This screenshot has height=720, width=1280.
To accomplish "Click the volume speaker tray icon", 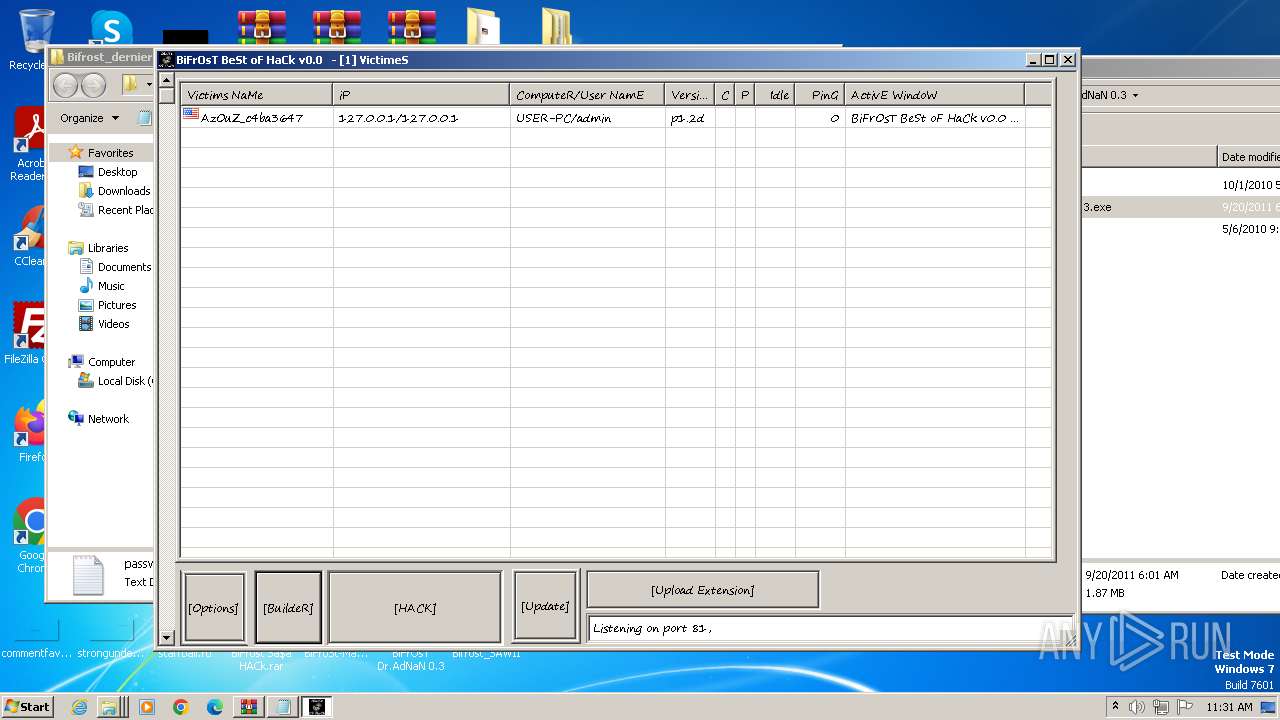I will click(x=1137, y=707).
